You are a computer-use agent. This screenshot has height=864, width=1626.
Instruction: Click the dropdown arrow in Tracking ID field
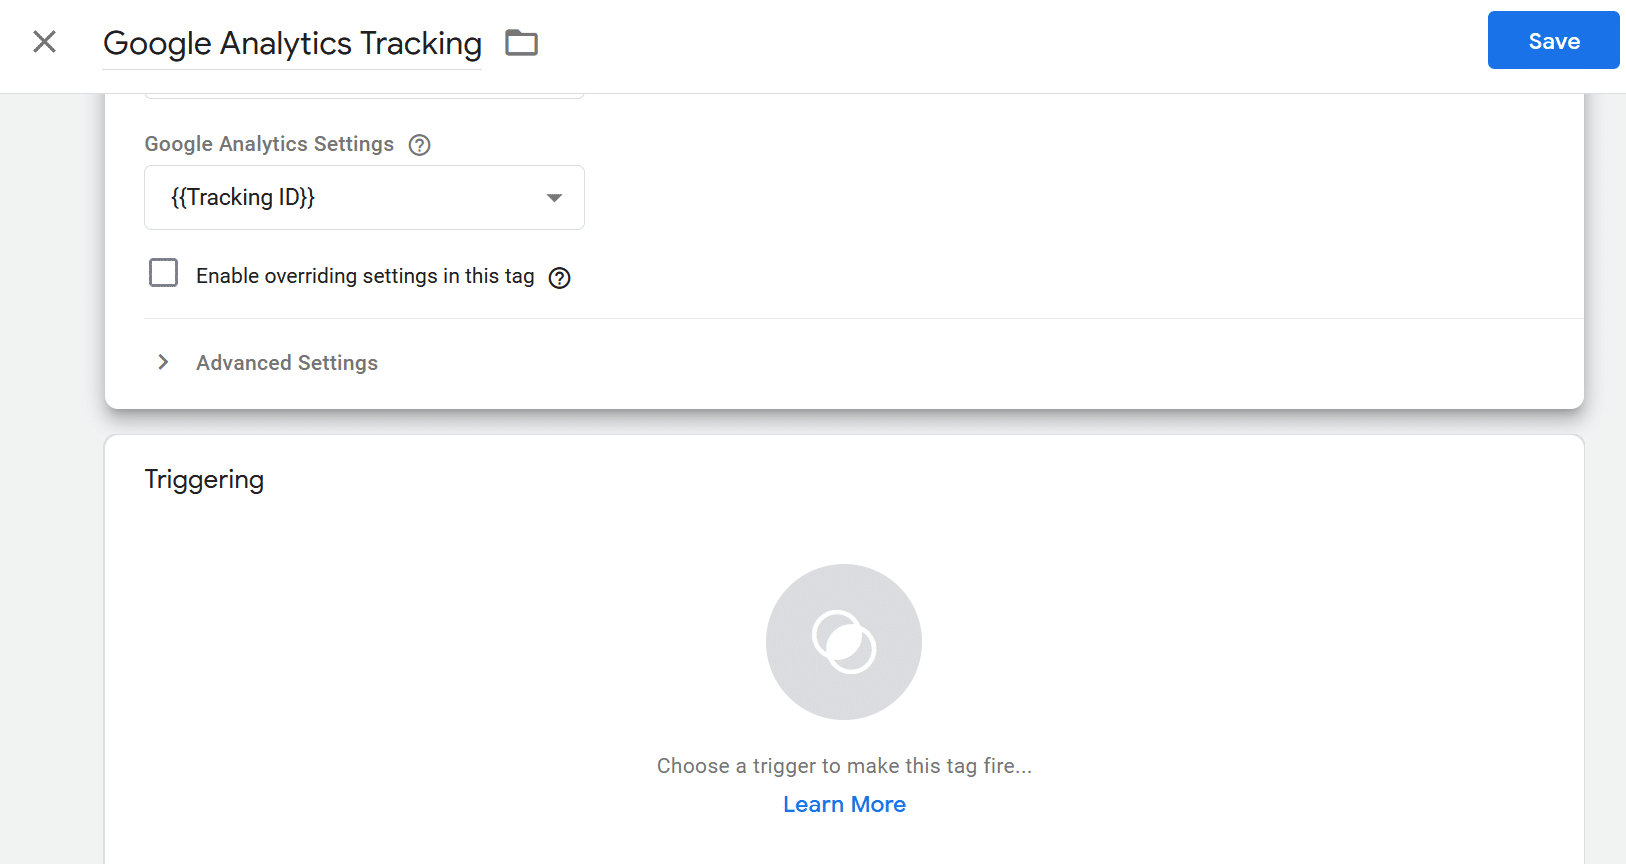[x=554, y=198]
